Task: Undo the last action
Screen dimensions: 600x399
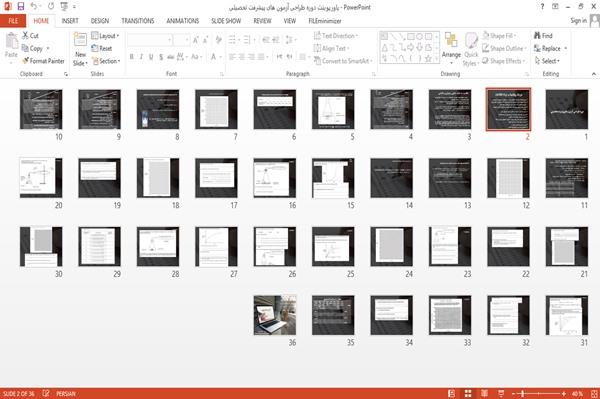Action: pyautogui.click(x=34, y=6)
